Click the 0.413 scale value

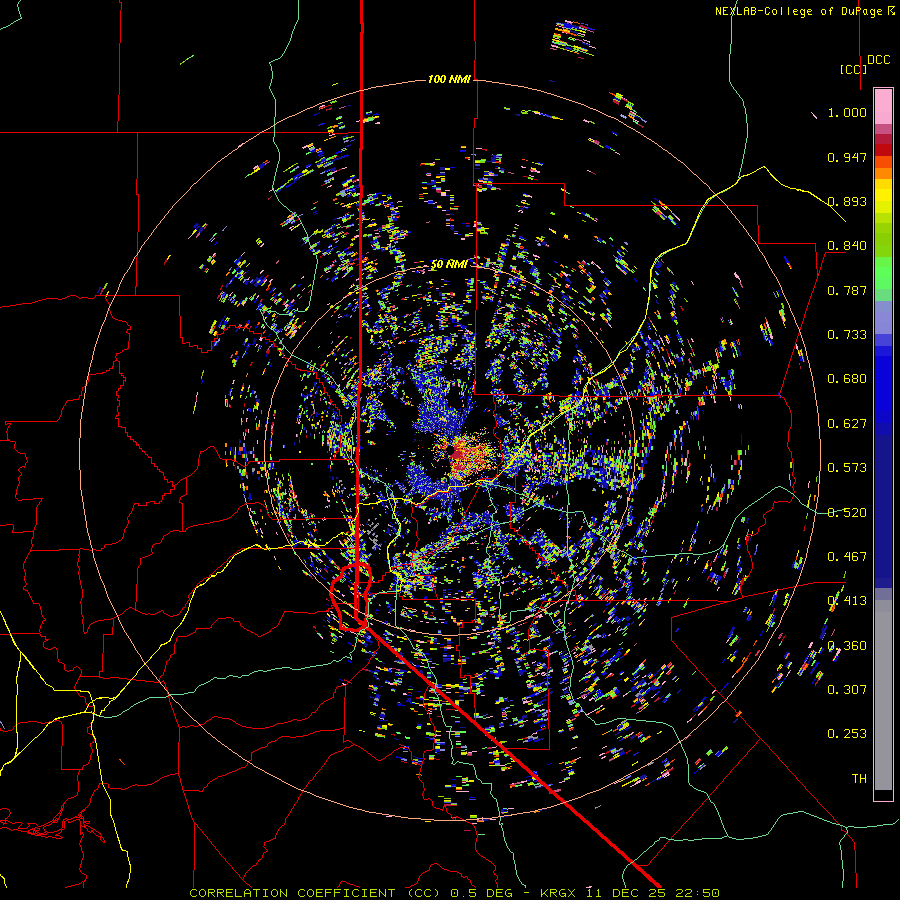click(847, 601)
